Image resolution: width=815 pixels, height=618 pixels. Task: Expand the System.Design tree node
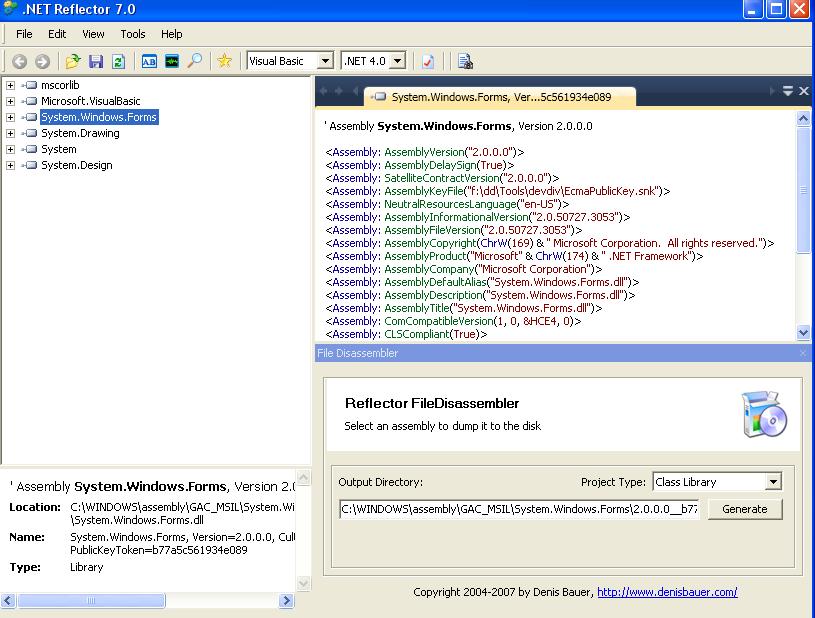pyautogui.click(x=10, y=166)
